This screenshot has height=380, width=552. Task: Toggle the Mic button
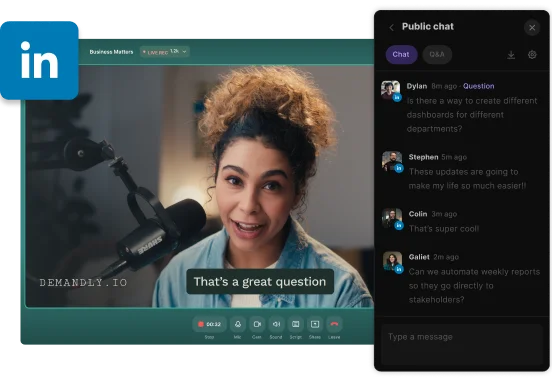(x=238, y=324)
